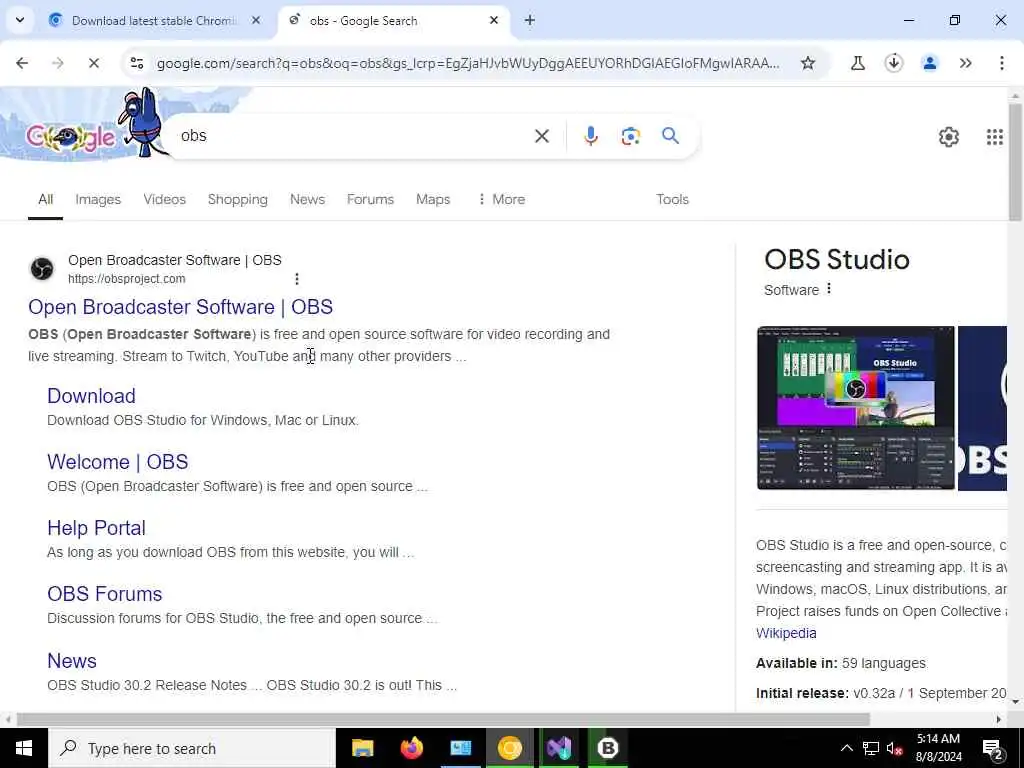Viewport: 1024px width, 768px height.
Task: Click the OBS site favicon
Action: pyautogui.click(x=42, y=268)
